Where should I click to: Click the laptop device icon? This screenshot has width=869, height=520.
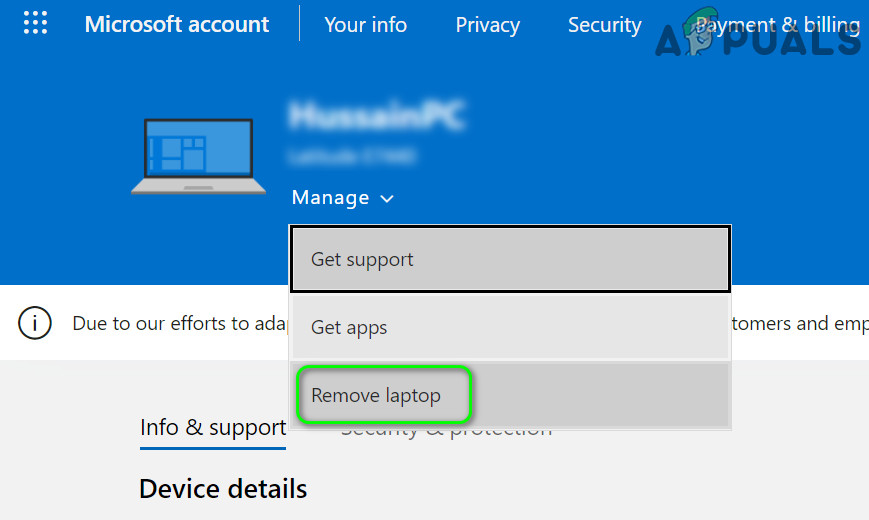[x=199, y=156]
